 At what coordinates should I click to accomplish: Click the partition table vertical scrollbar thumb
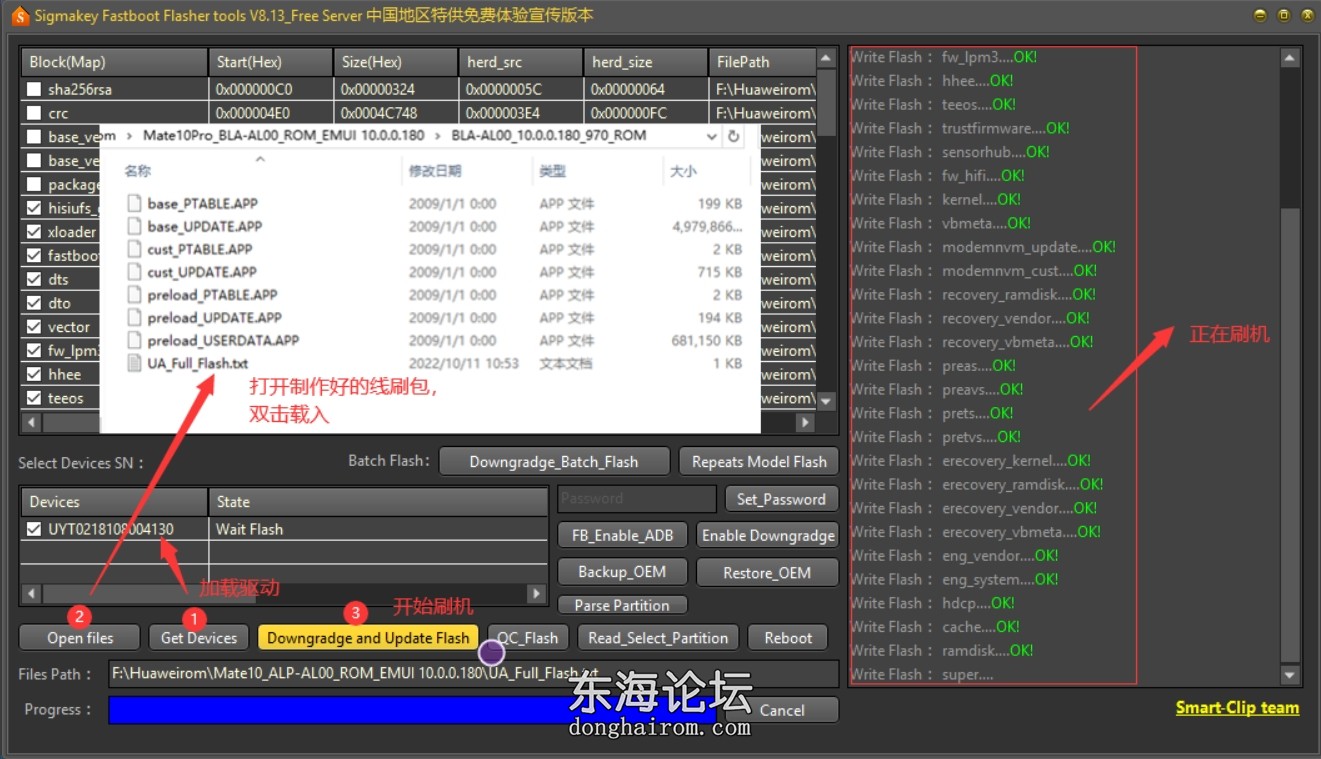pos(826,103)
